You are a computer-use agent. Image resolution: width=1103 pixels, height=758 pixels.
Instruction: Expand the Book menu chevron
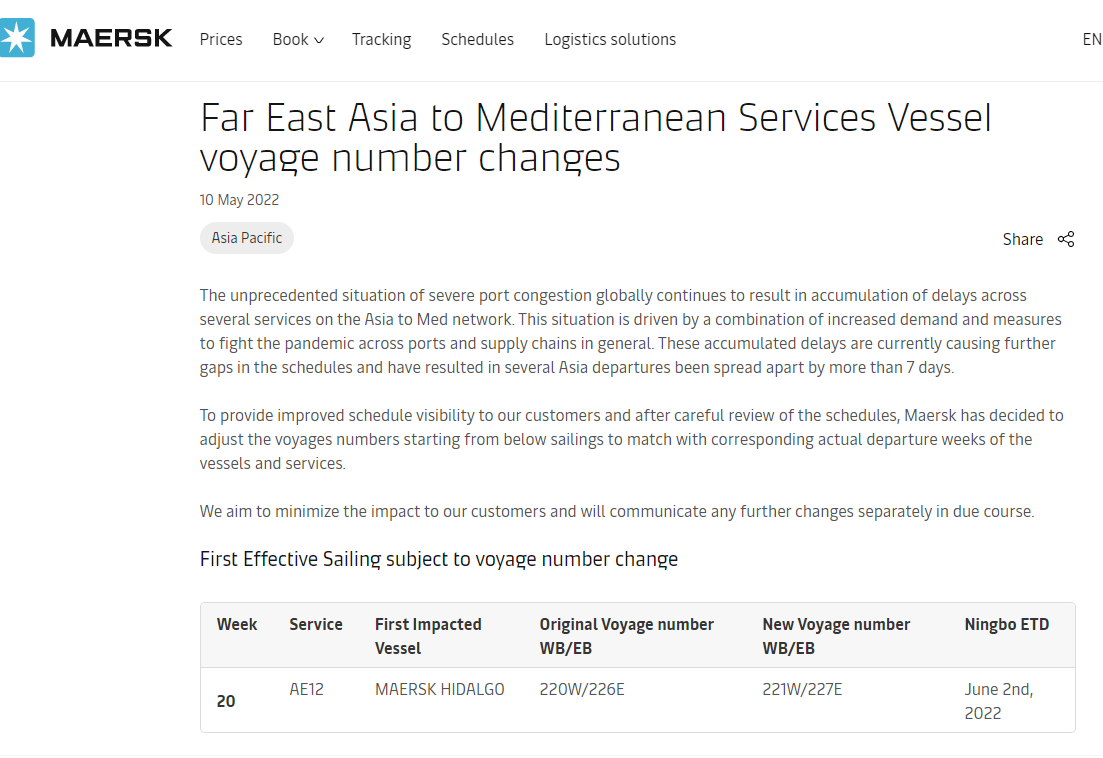[319, 40]
